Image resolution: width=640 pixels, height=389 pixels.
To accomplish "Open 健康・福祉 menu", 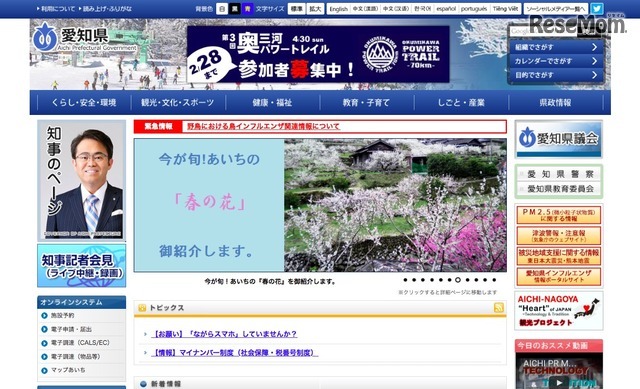I will coord(272,102).
